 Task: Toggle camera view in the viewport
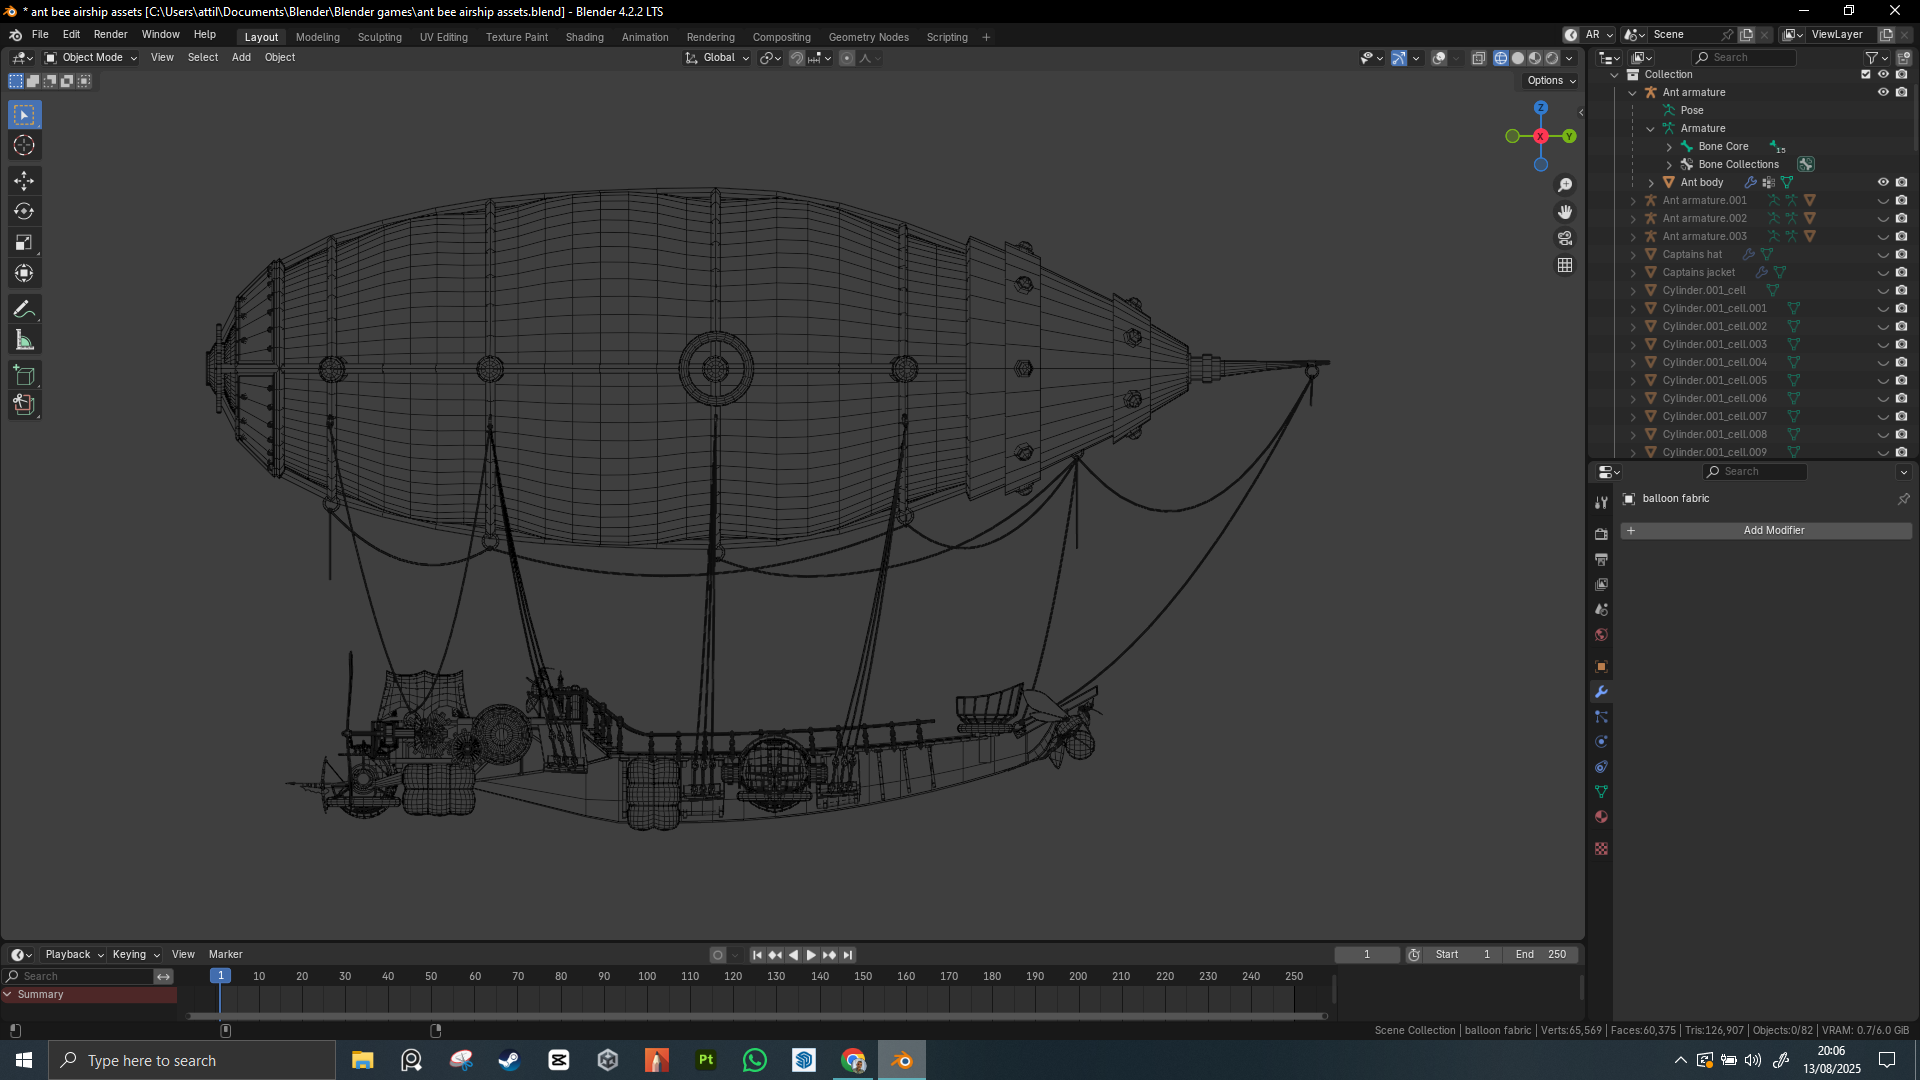click(x=1565, y=239)
